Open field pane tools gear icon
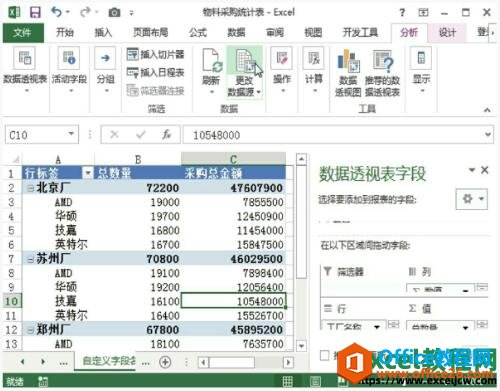500x391 pixels. point(472,199)
